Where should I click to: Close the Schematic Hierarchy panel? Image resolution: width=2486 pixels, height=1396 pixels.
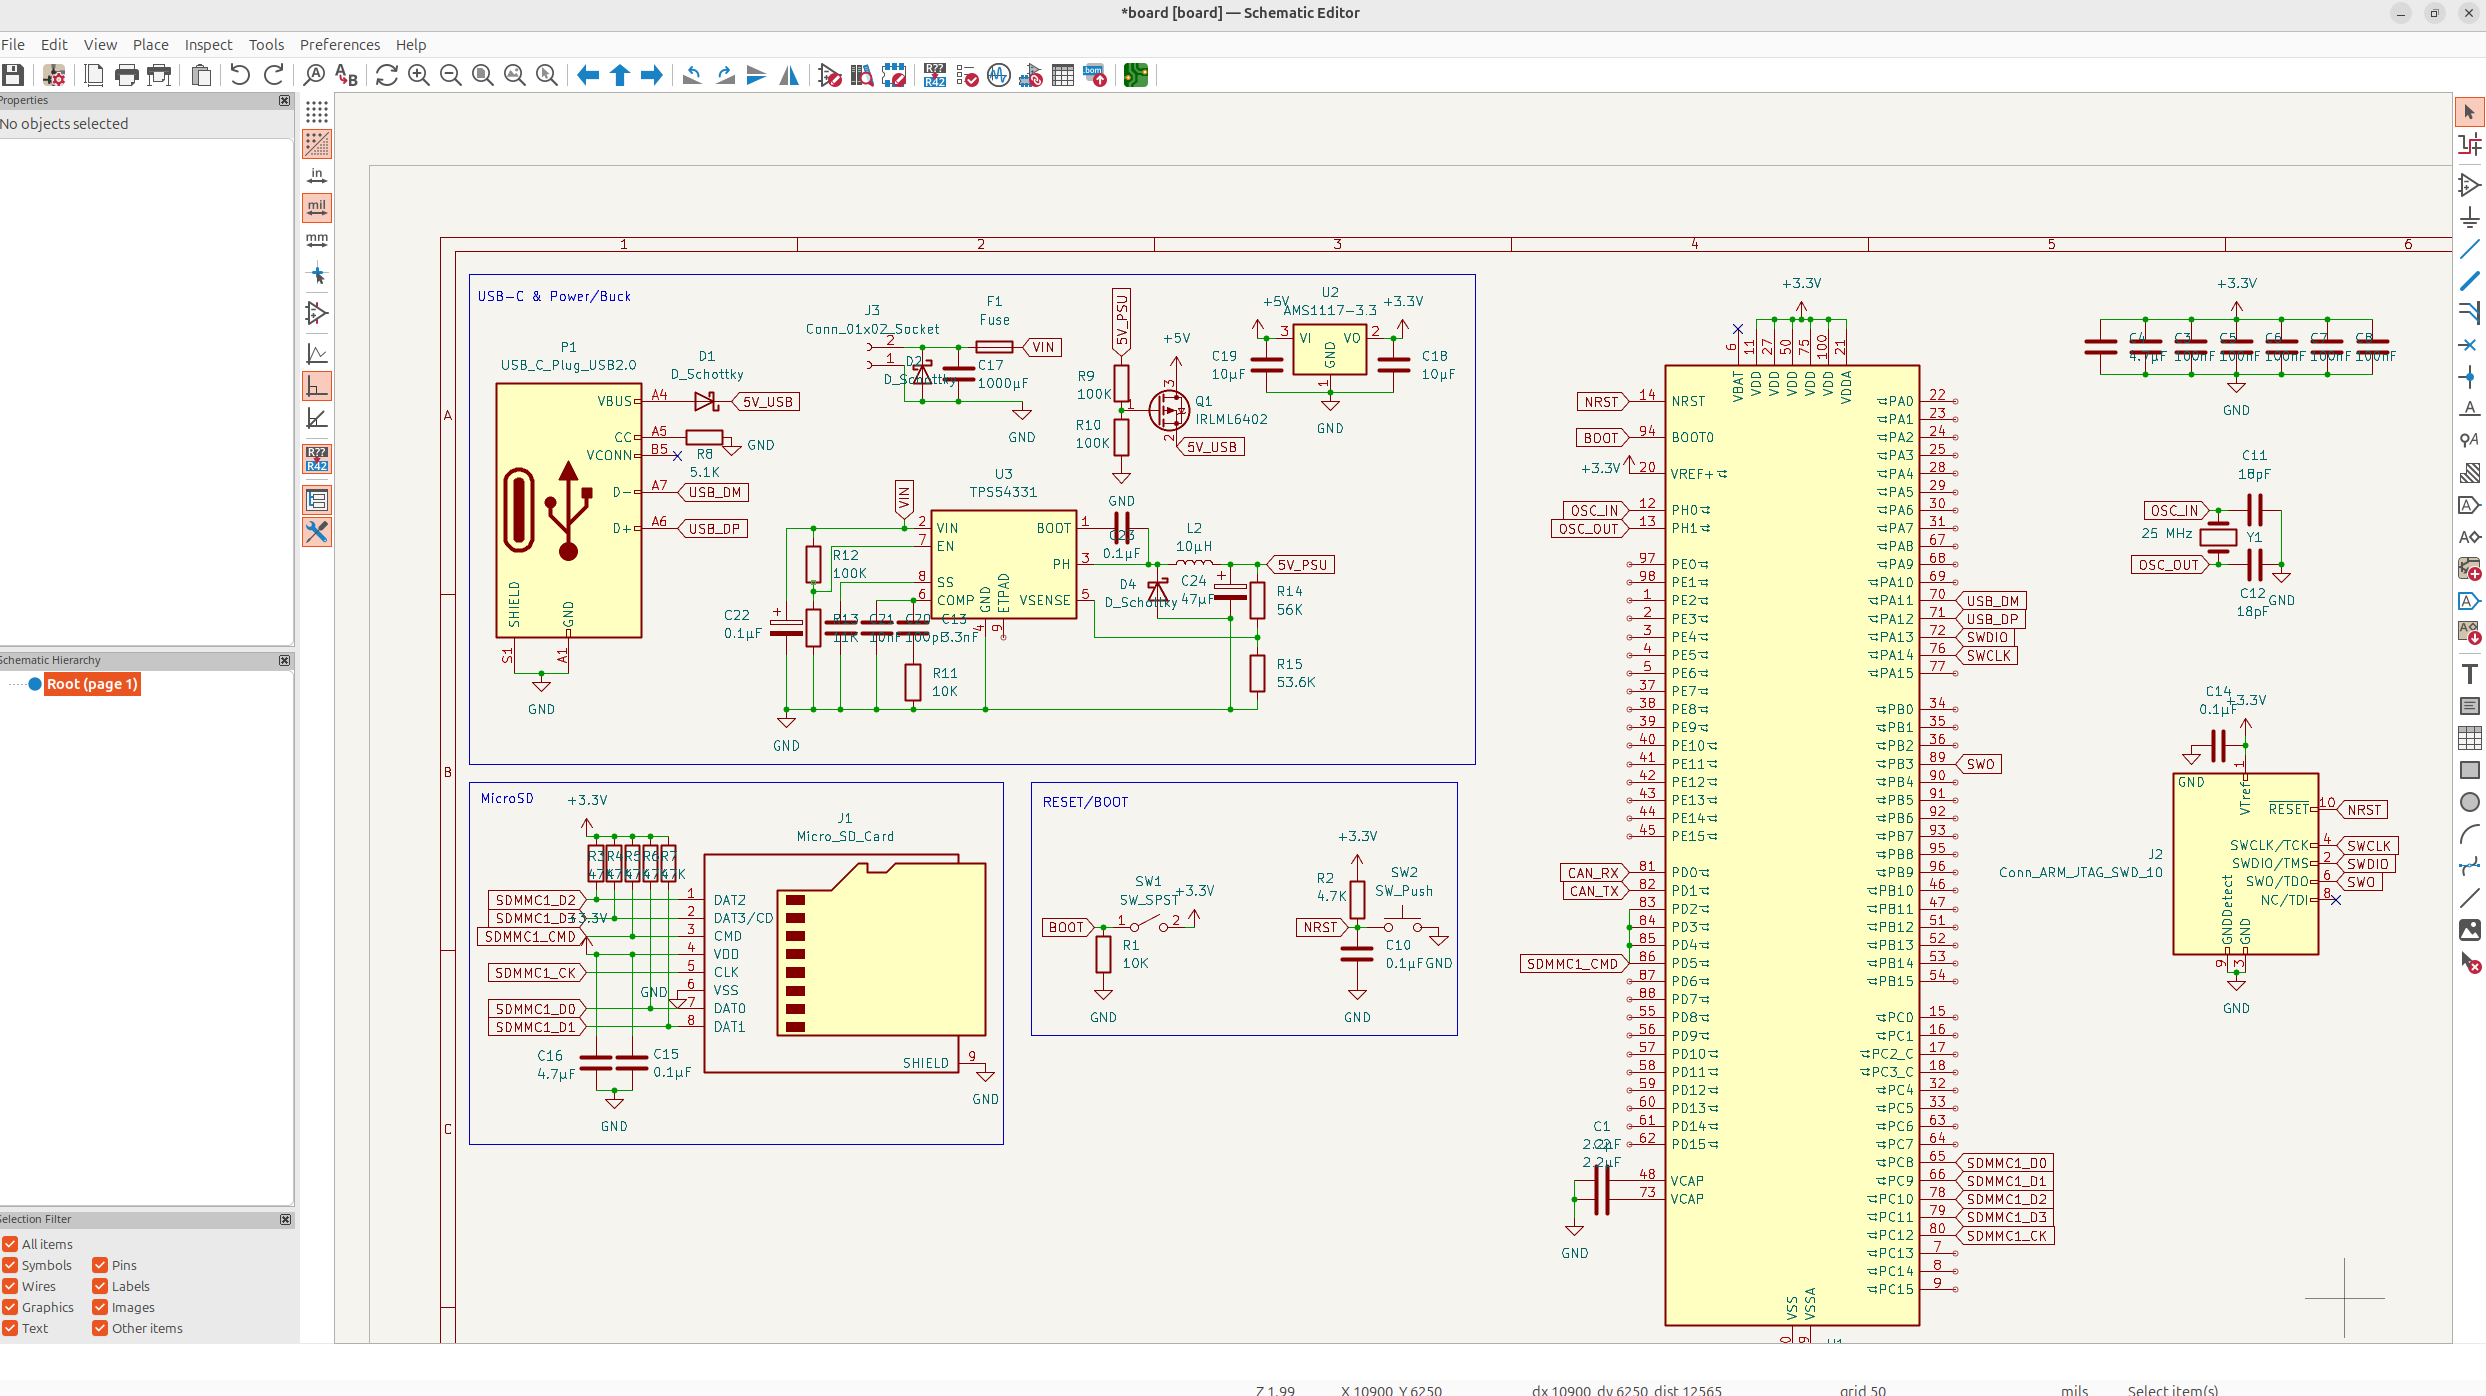285,660
